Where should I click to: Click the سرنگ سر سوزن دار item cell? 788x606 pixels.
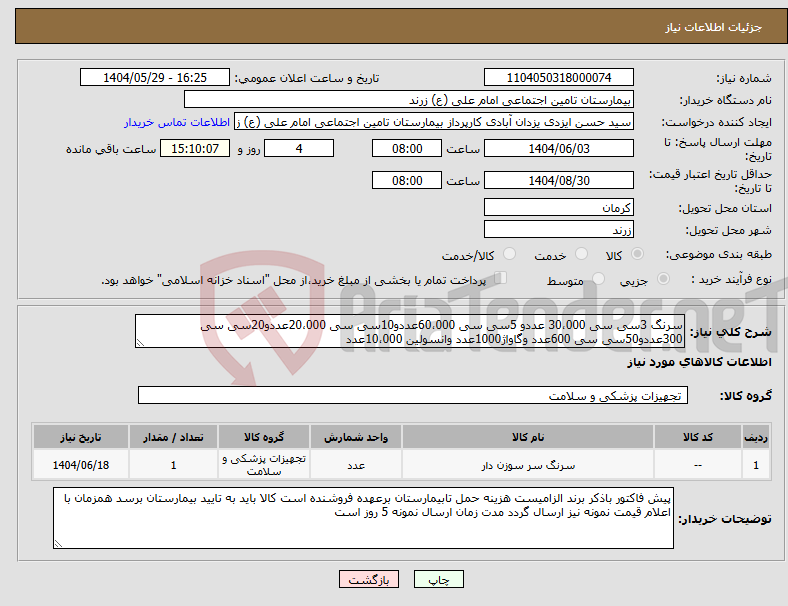(528, 465)
